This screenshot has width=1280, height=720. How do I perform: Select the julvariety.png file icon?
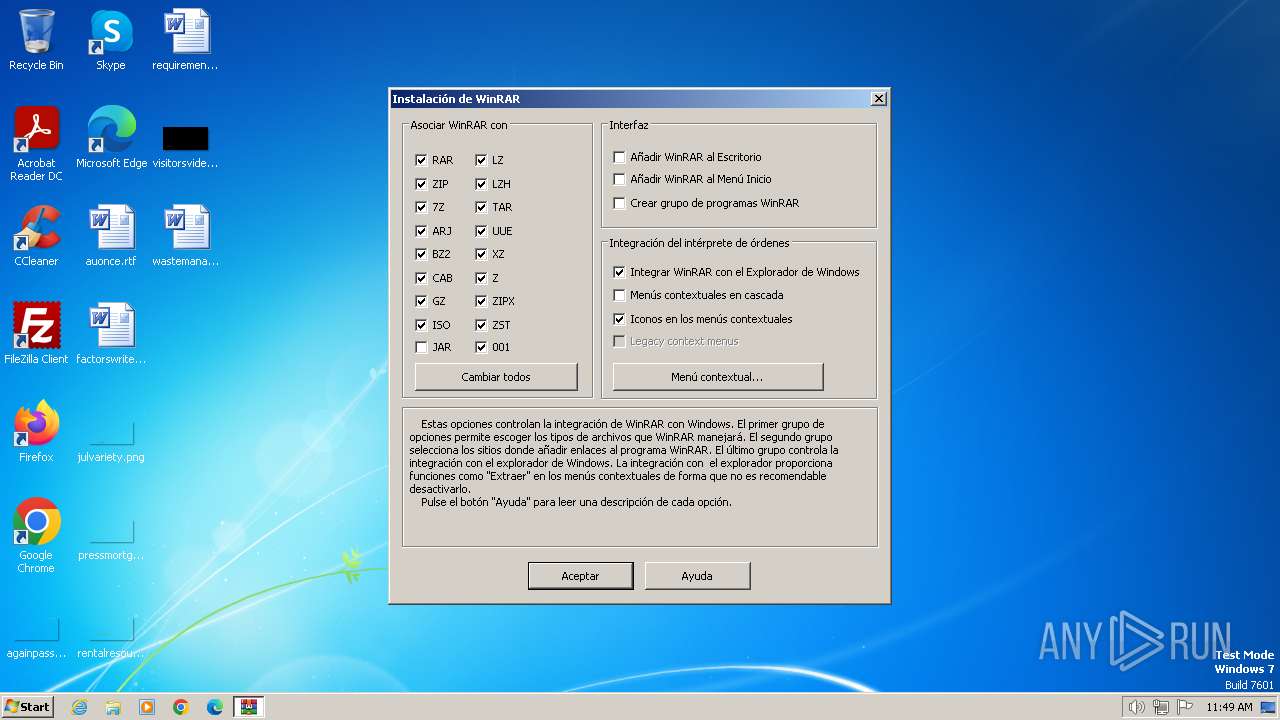pos(111,441)
